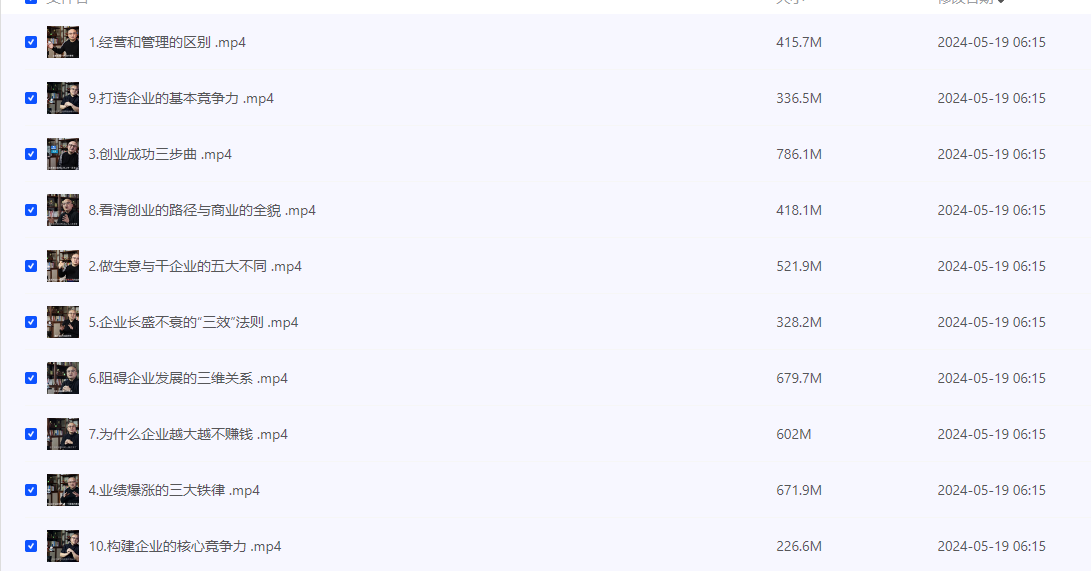Open file 9.打造企业的基本竞争力 .mp4

pos(180,98)
